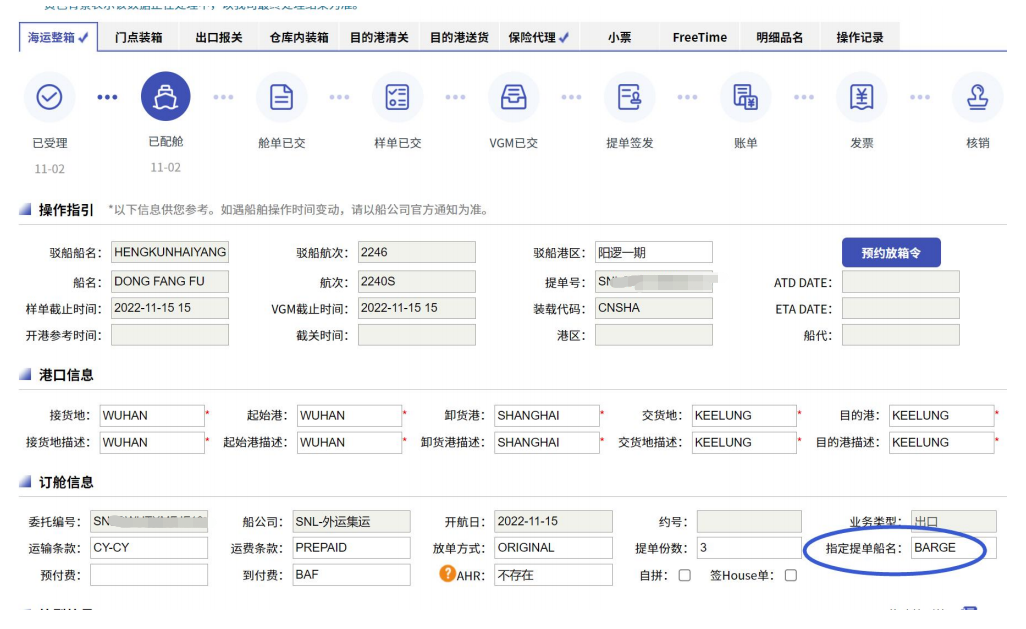
Task: Click the 卸货港描述 field
Action: [547, 442]
